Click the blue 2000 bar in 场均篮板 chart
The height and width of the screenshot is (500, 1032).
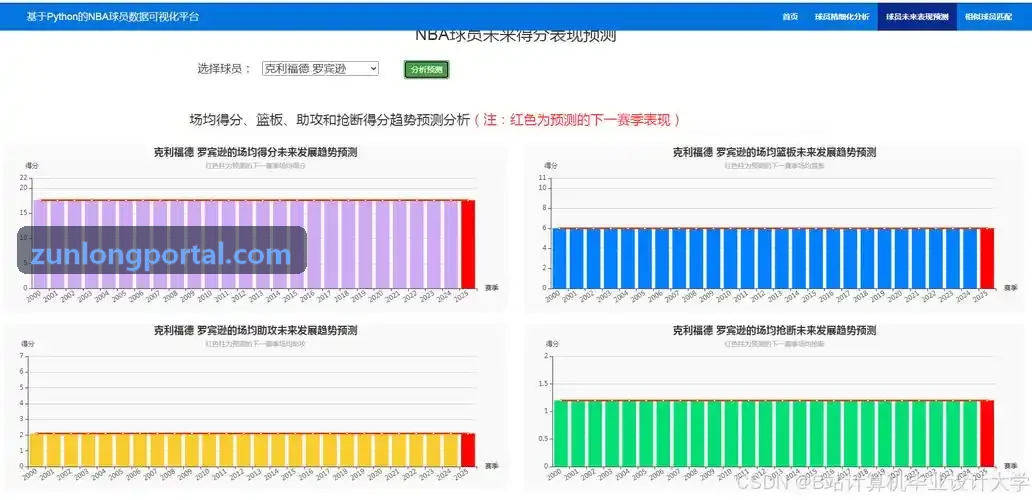[x=559, y=258]
